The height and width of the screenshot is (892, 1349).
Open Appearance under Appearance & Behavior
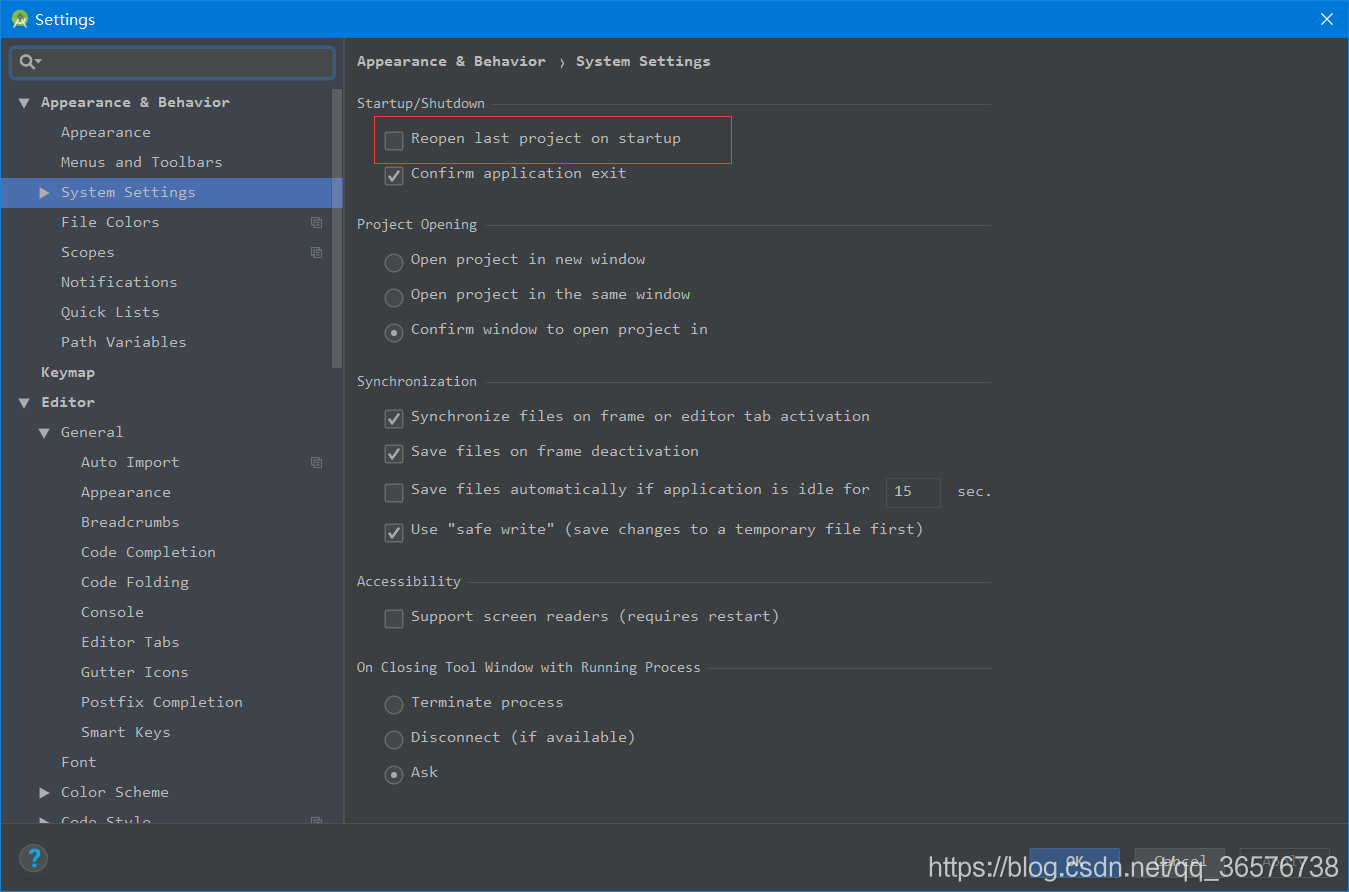coord(106,132)
